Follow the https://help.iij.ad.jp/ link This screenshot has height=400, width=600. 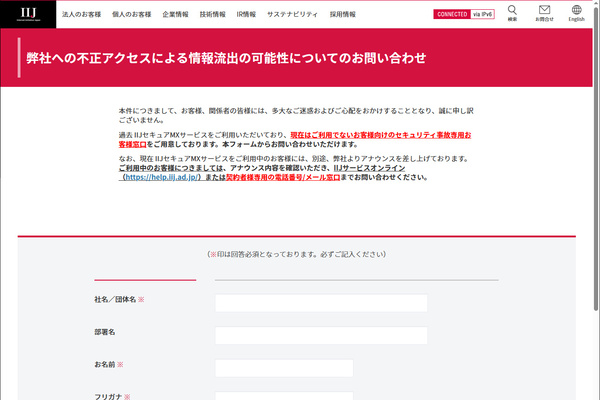tap(162, 177)
